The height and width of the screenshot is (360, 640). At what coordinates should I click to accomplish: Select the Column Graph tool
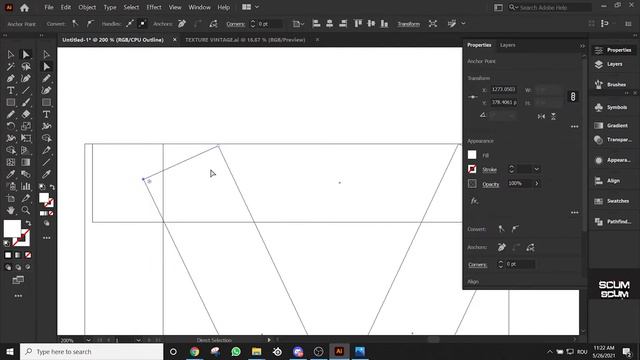26,187
